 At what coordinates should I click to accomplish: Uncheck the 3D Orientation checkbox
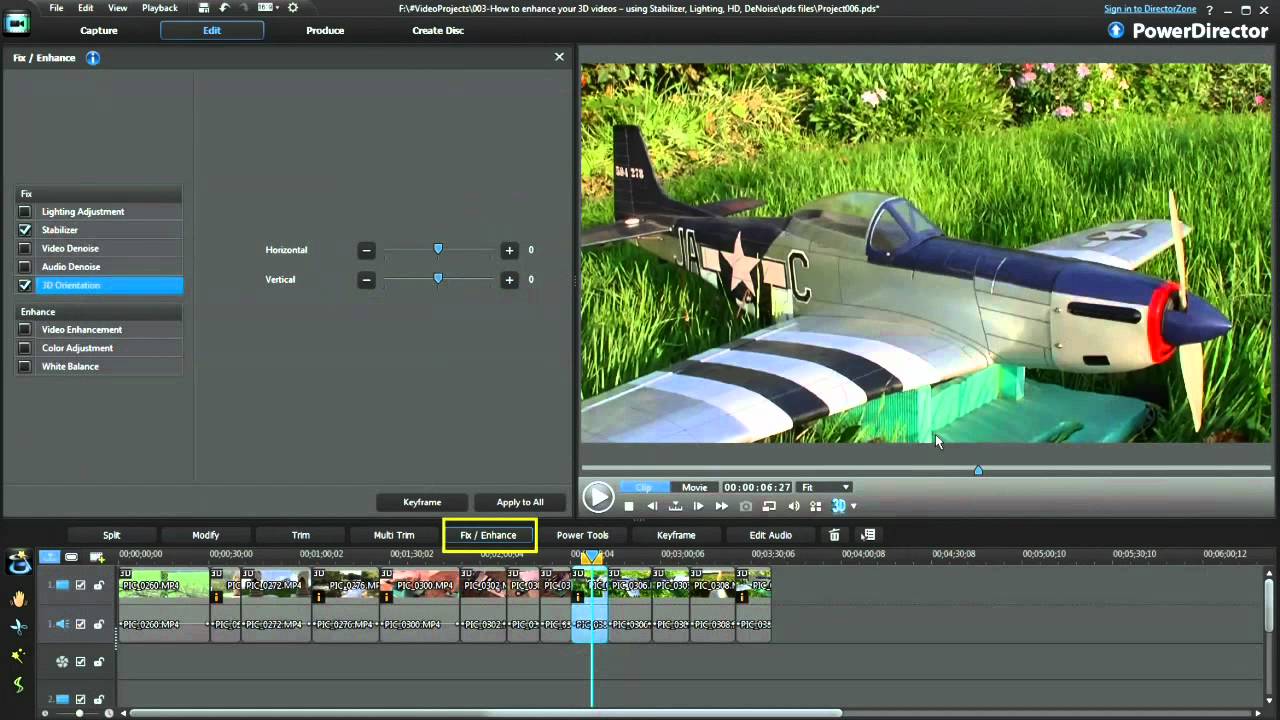25,285
